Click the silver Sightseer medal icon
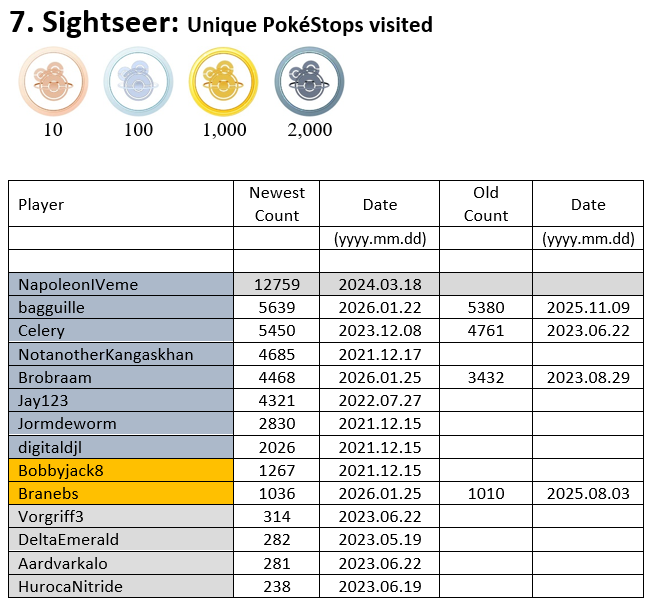Screen dimensions: 654x606 [x=139, y=83]
